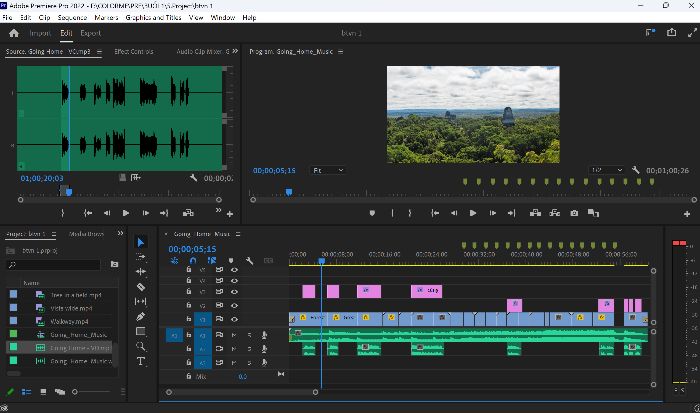
Task: Select the Type tool
Action: coord(141,361)
